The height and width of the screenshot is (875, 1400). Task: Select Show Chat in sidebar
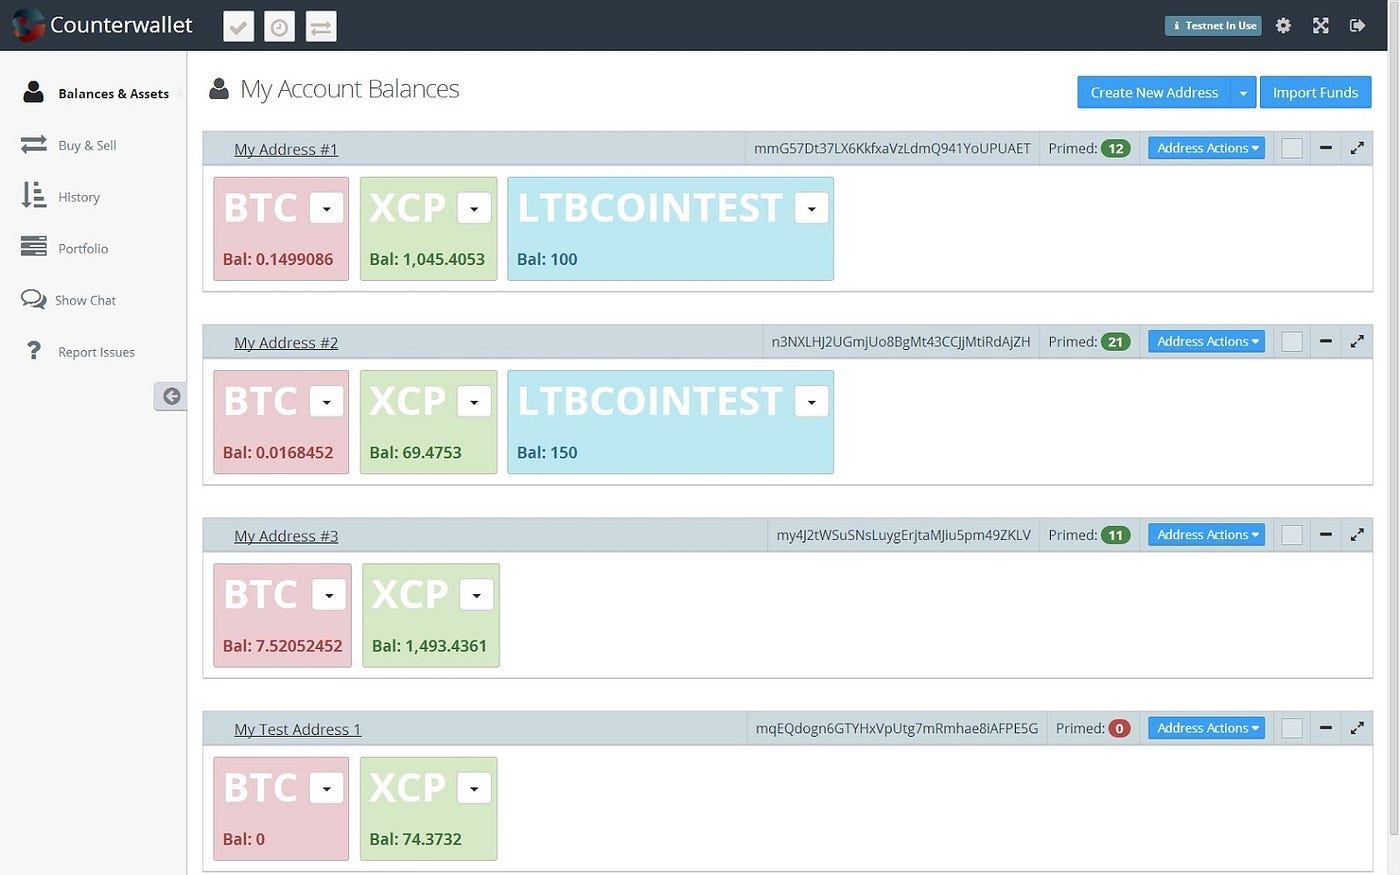tap(68, 300)
